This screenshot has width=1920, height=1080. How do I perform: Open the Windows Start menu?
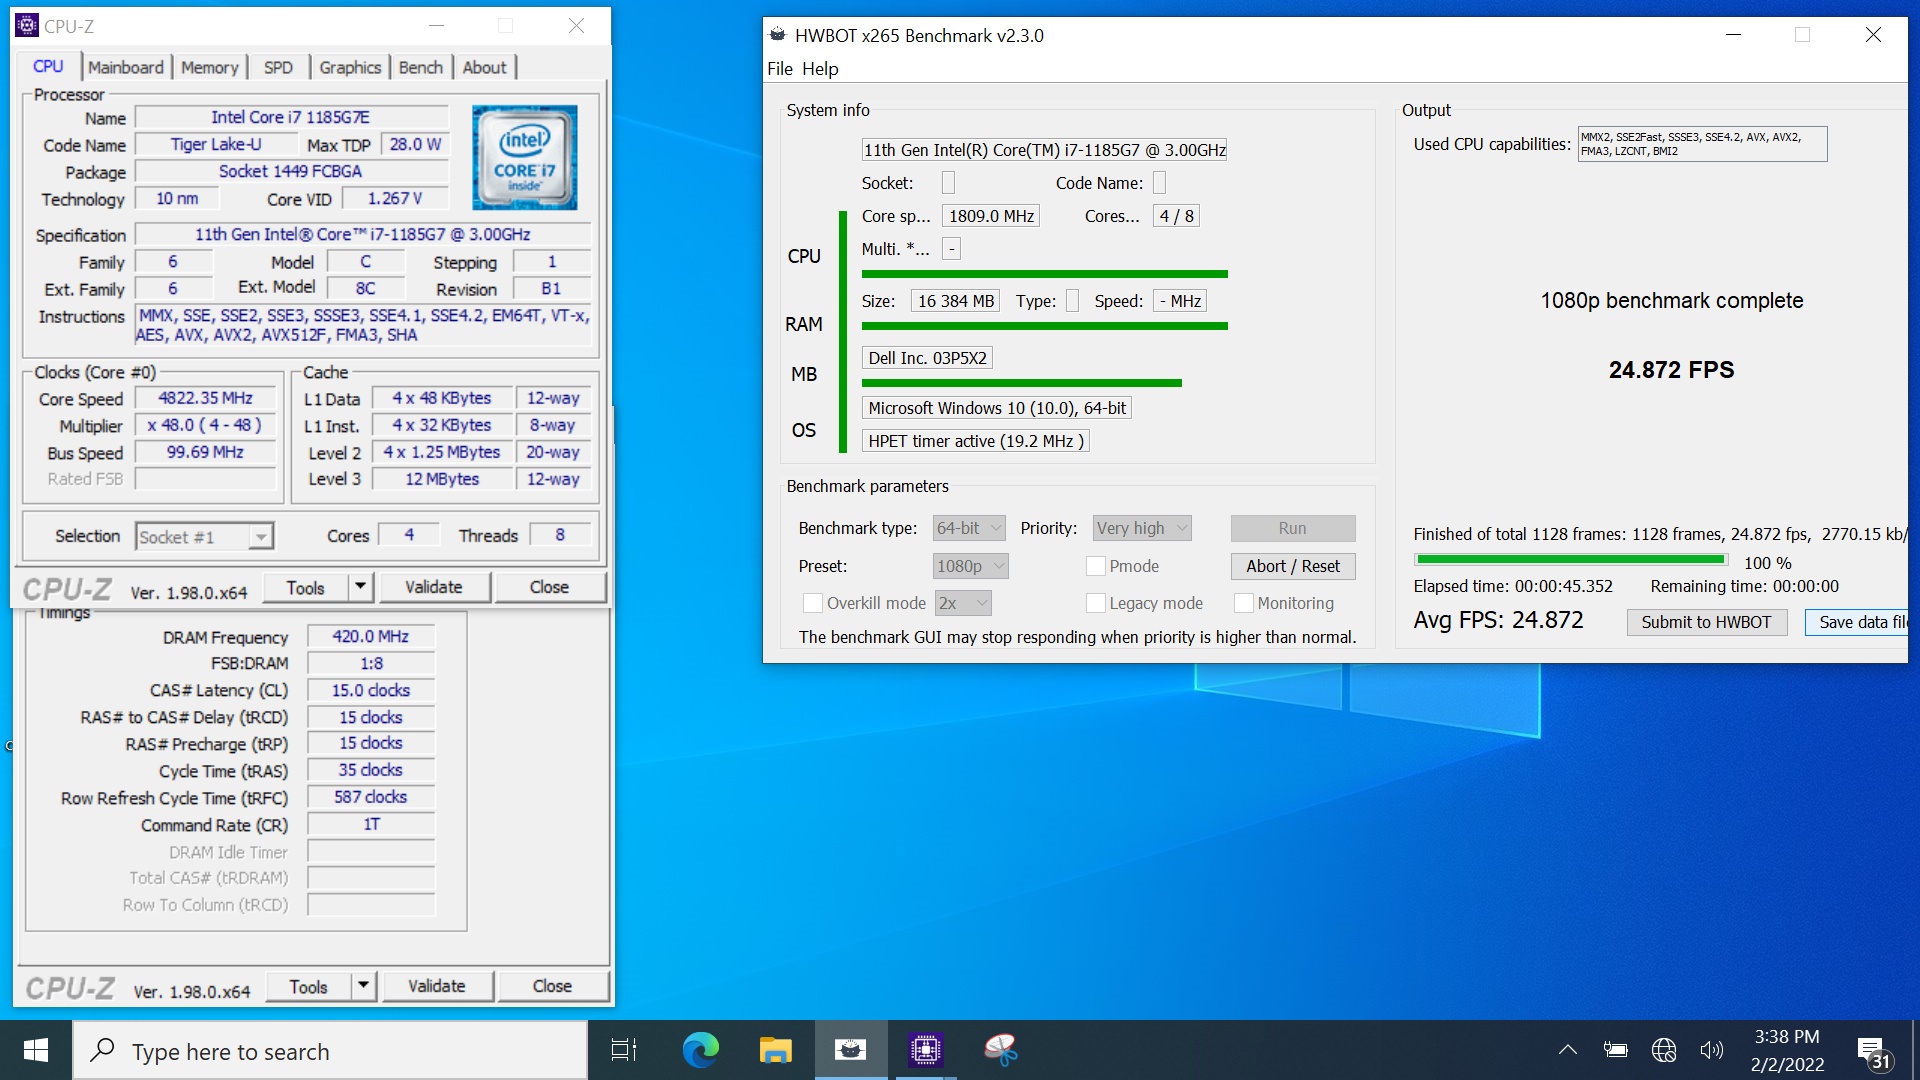point(36,1050)
